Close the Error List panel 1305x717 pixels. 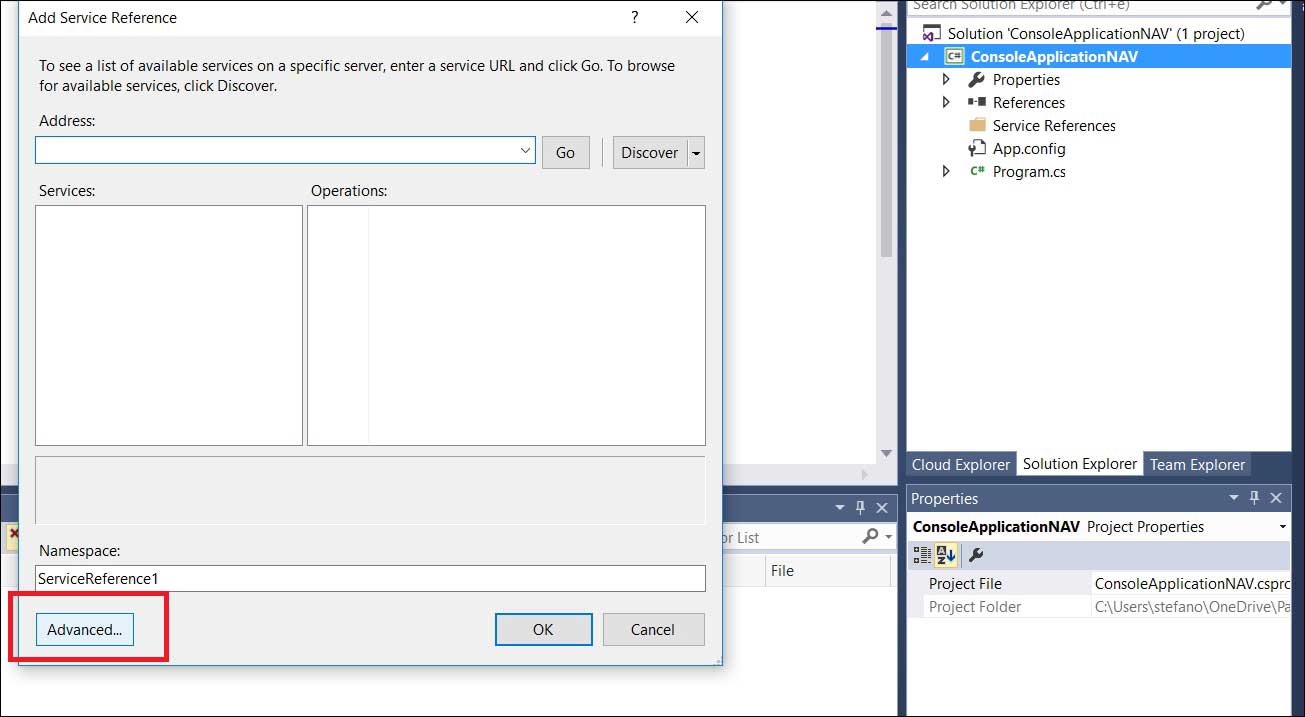coord(882,508)
